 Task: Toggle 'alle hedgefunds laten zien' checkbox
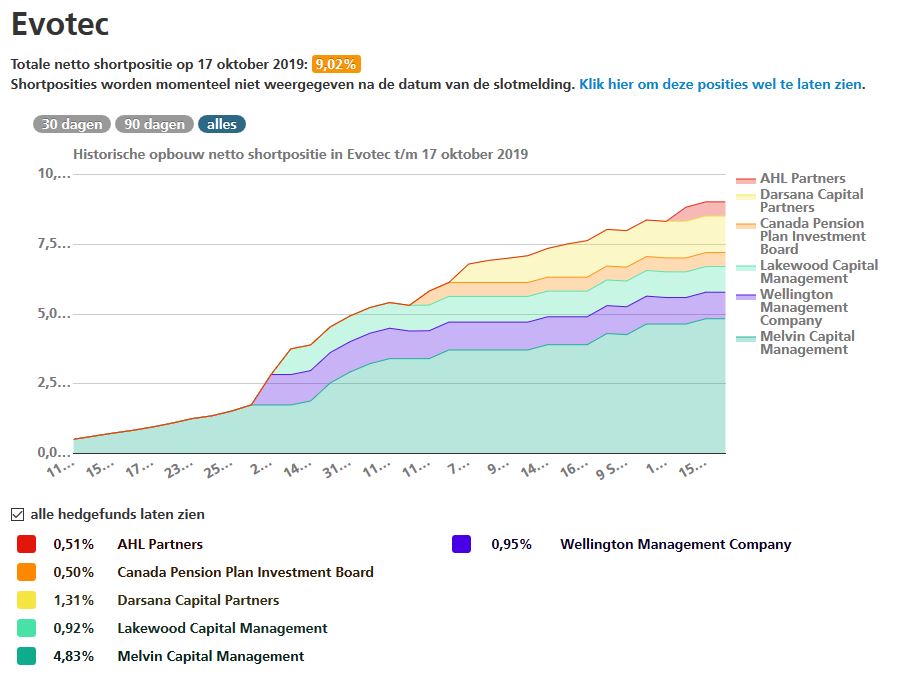17,514
